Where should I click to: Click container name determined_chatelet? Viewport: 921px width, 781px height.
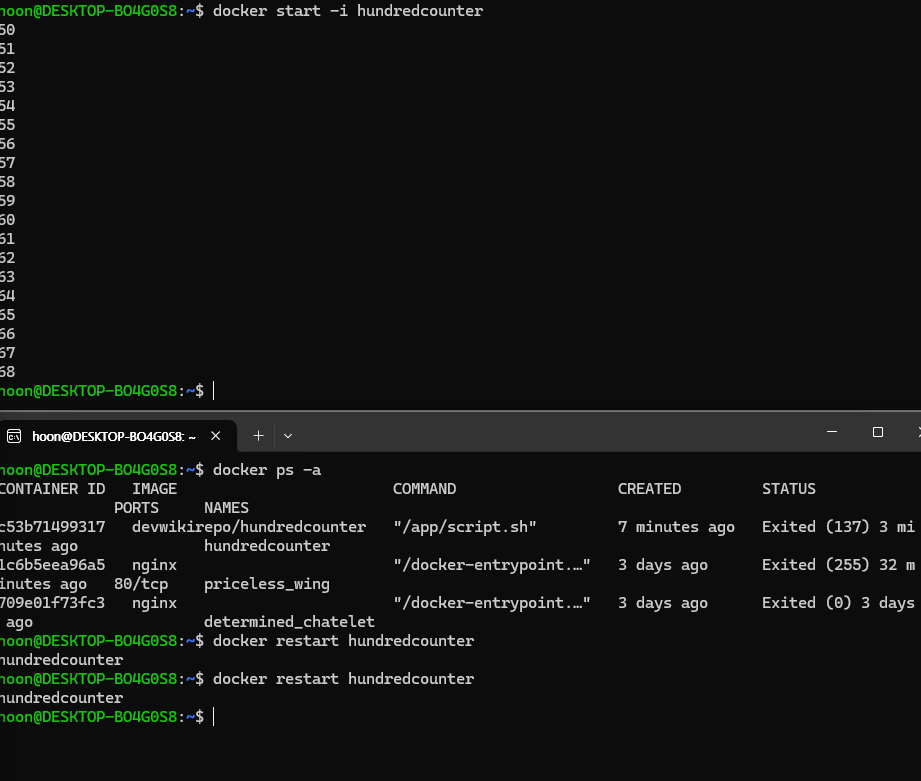(x=290, y=622)
